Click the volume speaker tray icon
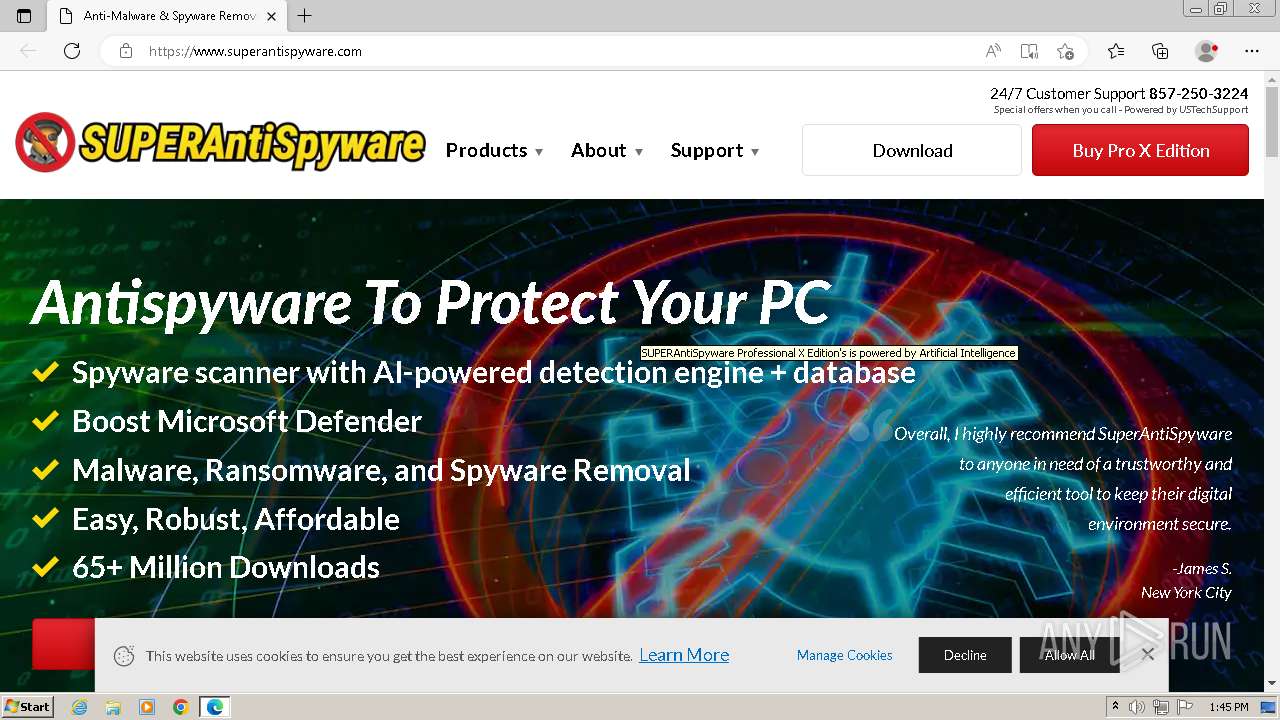 pos(1138,707)
